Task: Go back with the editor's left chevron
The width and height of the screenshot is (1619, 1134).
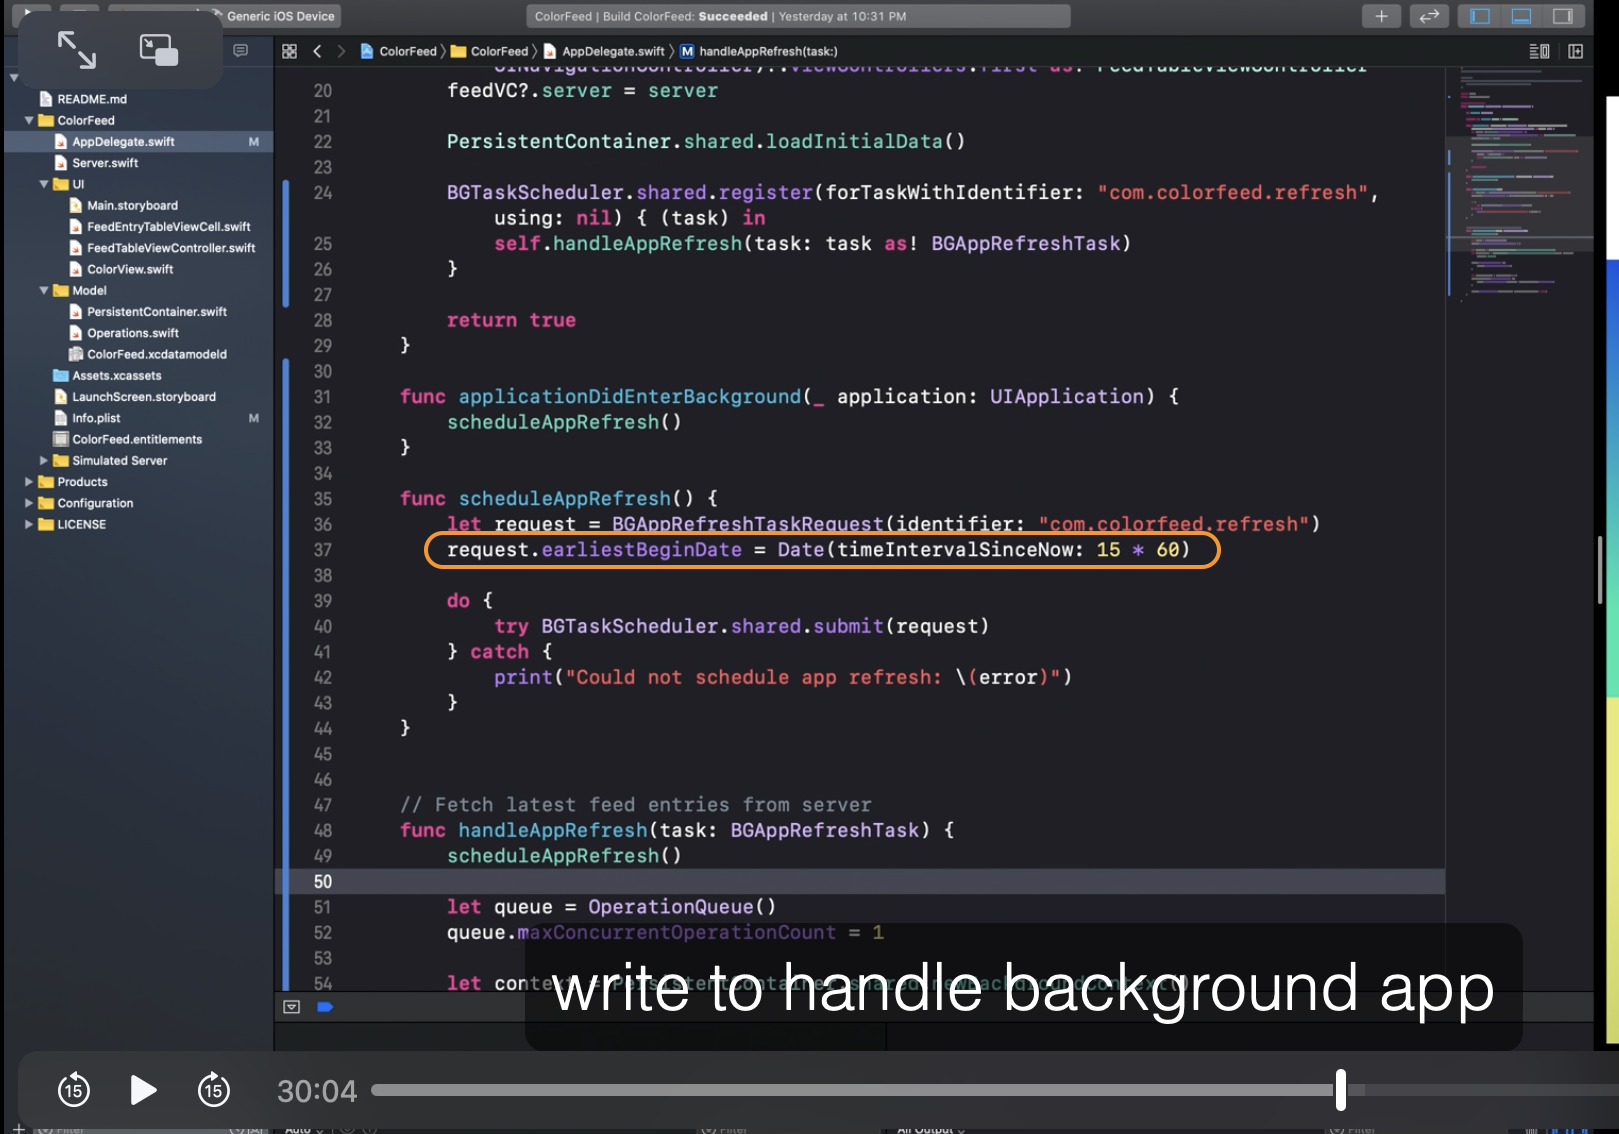Action: pyautogui.click(x=317, y=51)
